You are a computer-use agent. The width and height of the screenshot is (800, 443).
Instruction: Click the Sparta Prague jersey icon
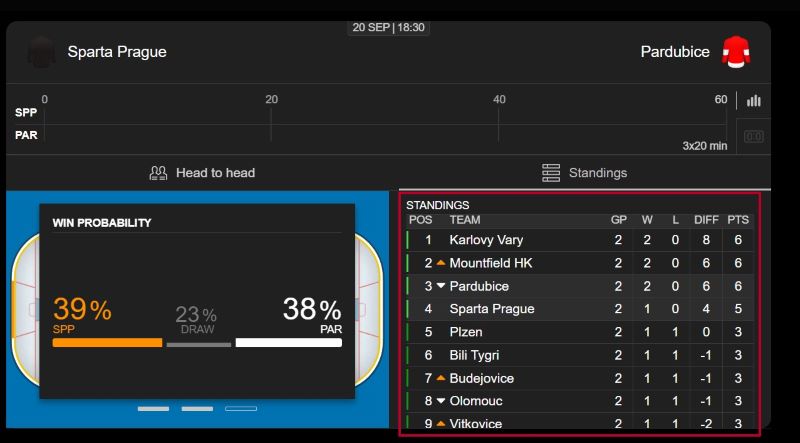click(x=41, y=51)
